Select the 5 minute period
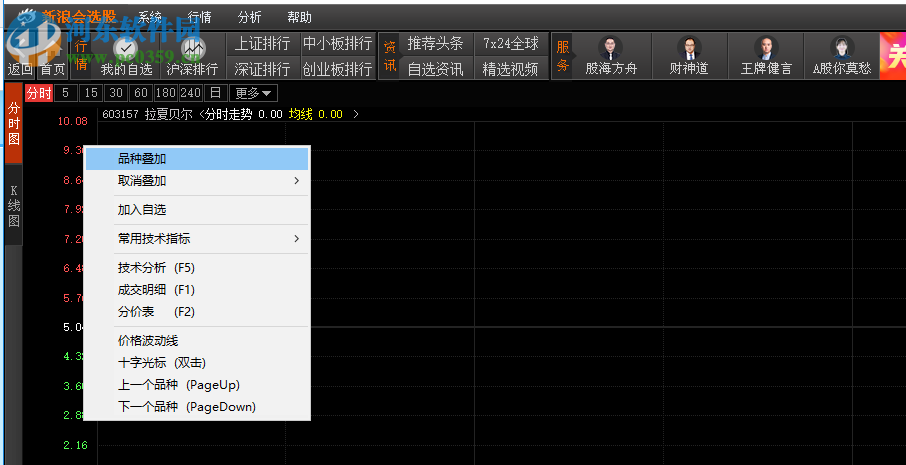 point(66,93)
